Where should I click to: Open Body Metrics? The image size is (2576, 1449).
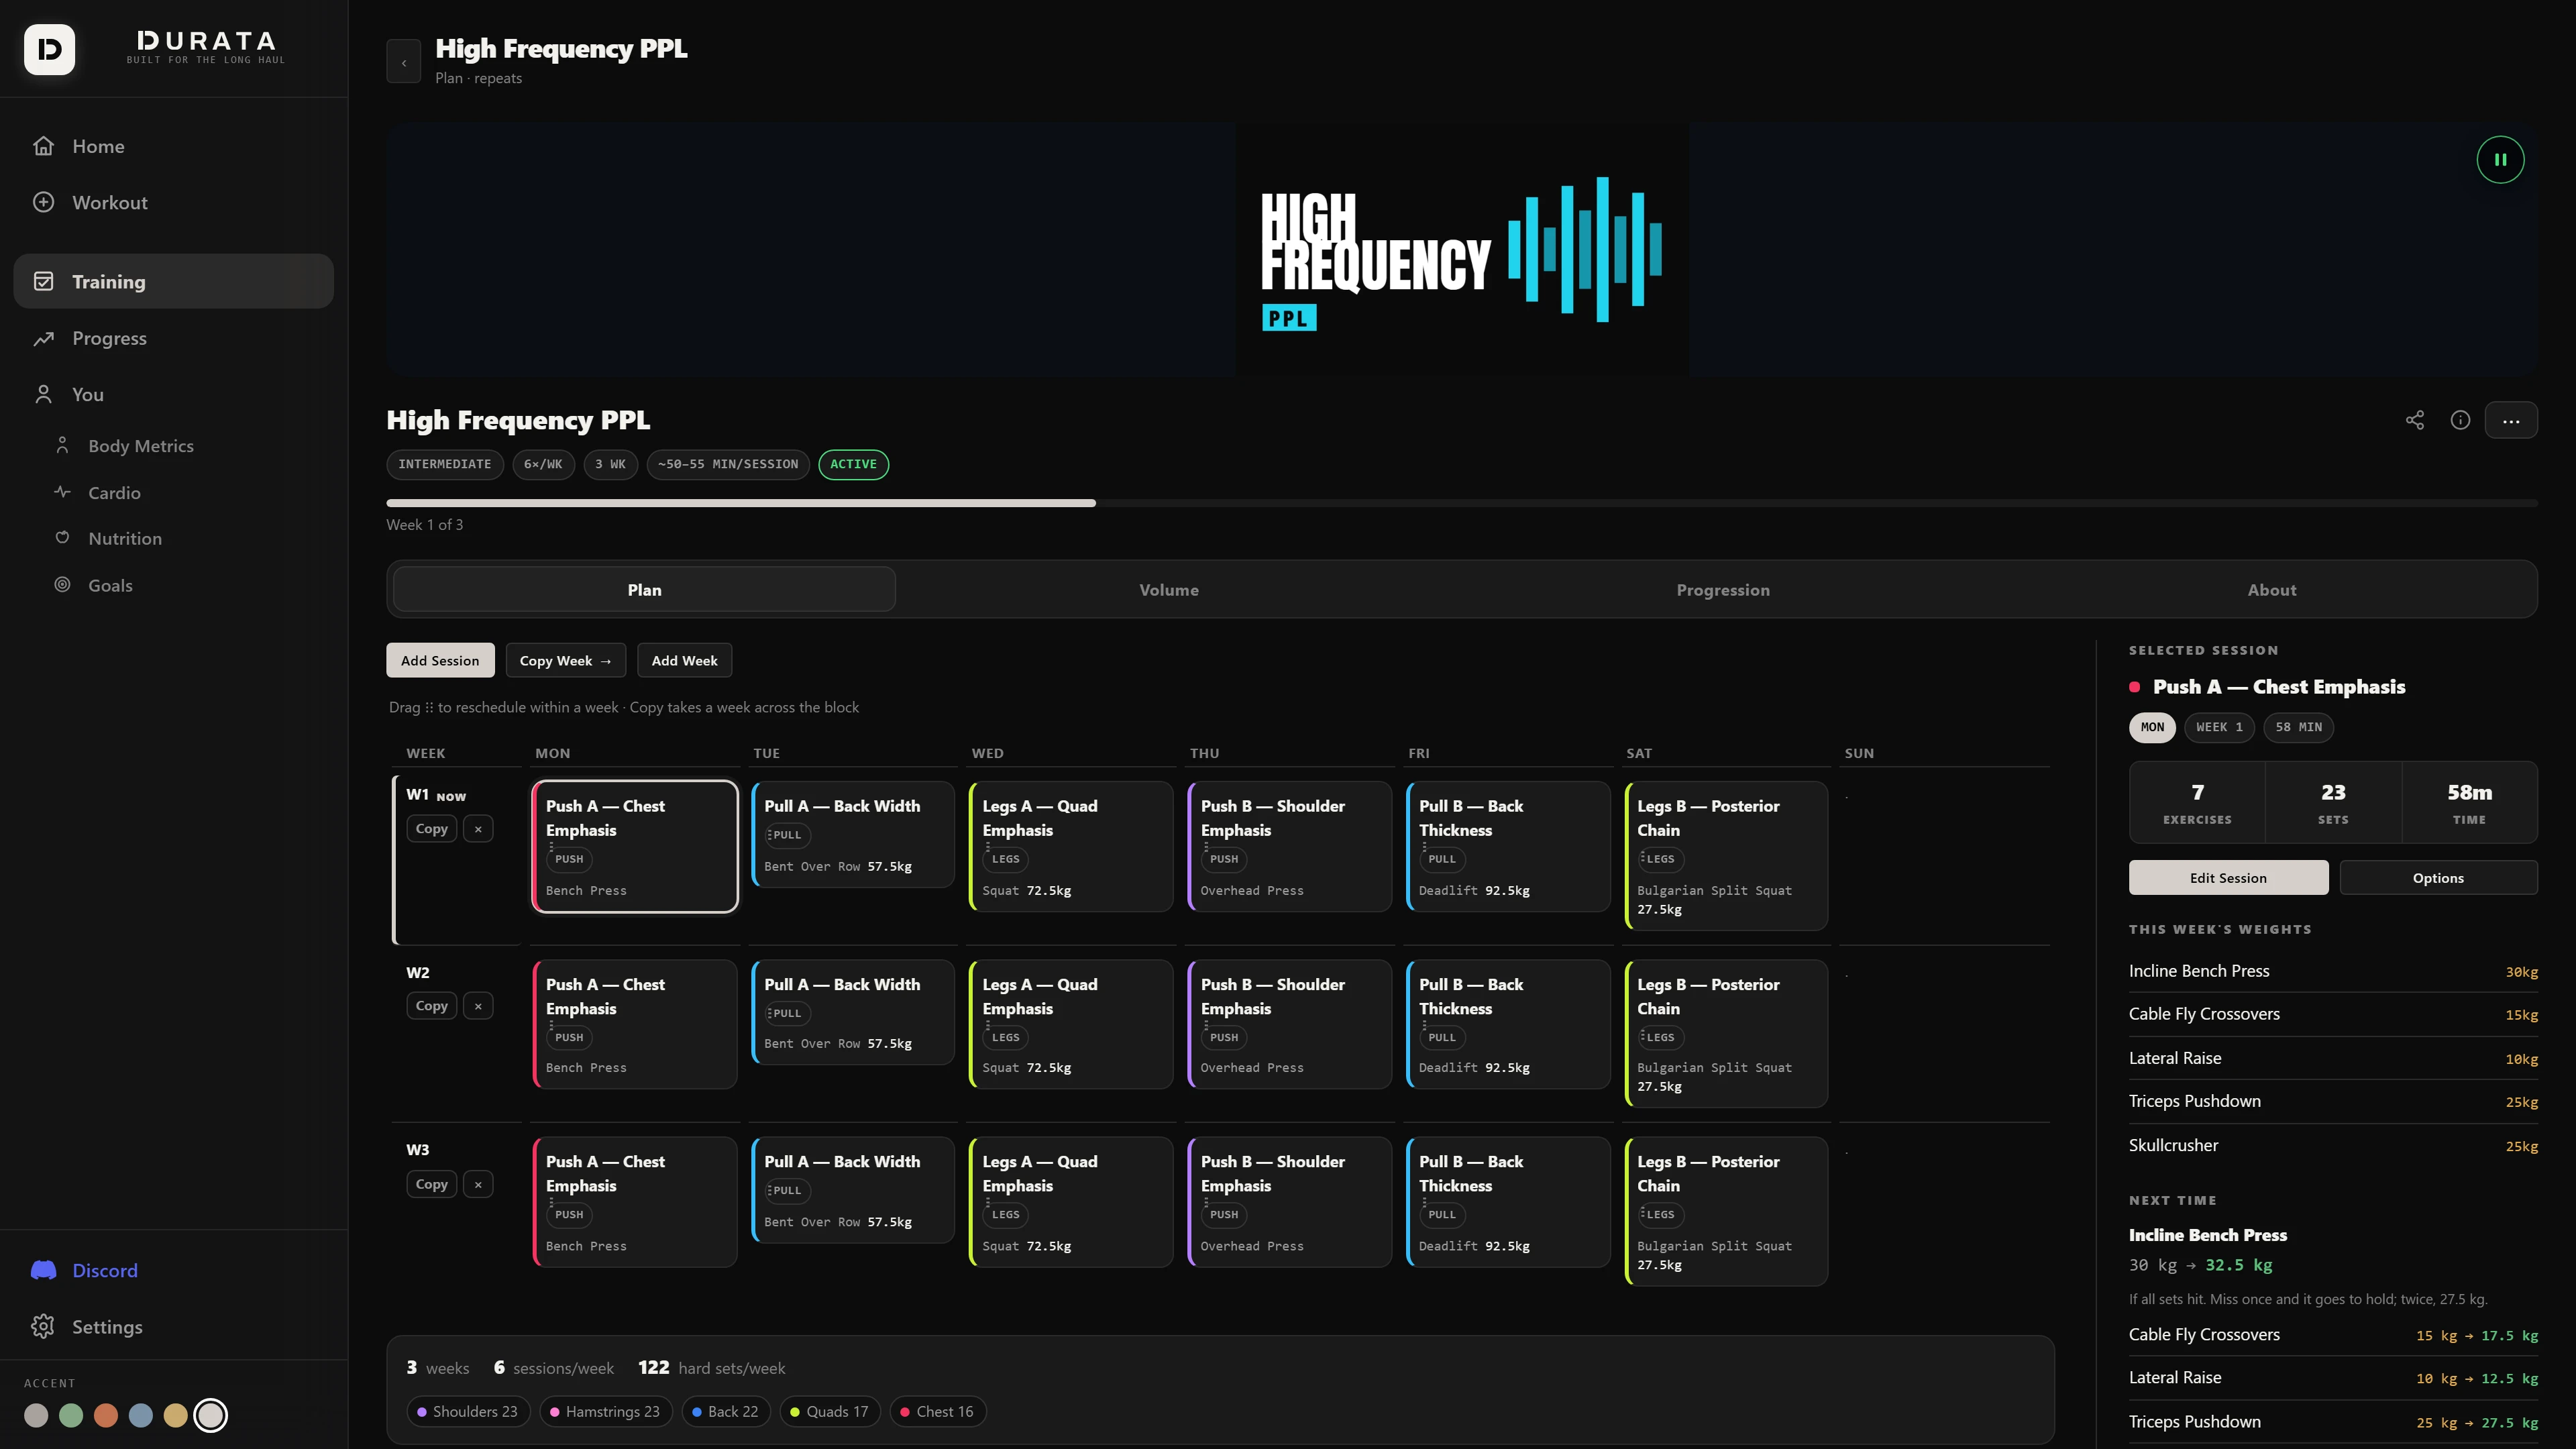click(x=185, y=446)
